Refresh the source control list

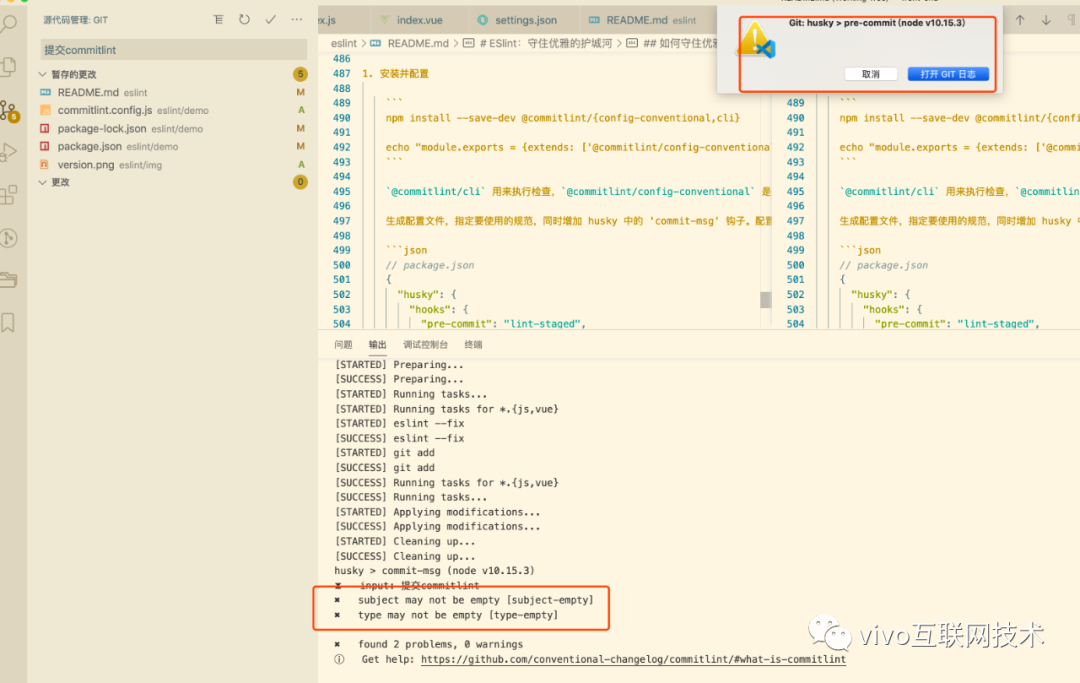pyautogui.click(x=245, y=19)
